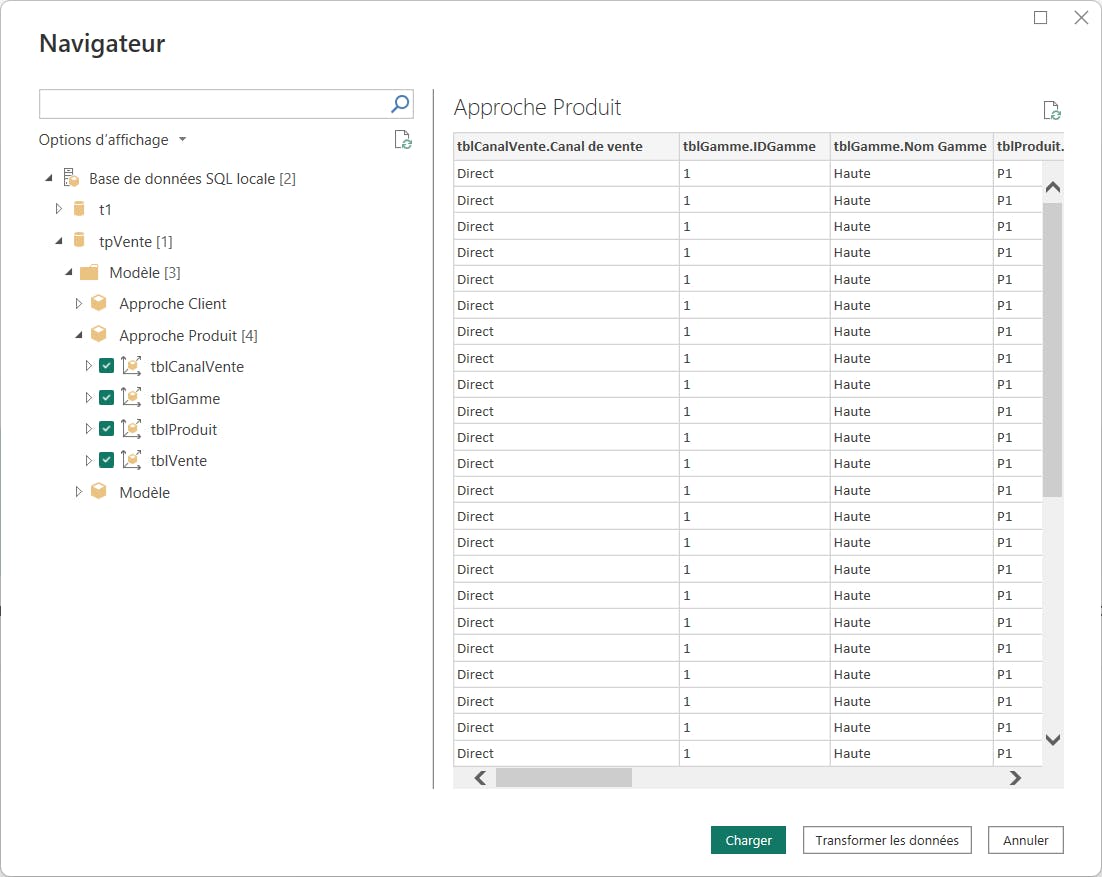This screenshot has width=1102, height=877.
Task: Select the Approche Produit tree item
Action: [188, 336]
